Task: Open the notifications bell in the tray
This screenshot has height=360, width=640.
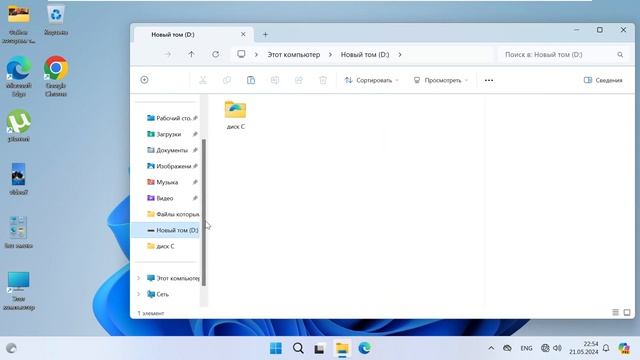Action: coord(606,348)
